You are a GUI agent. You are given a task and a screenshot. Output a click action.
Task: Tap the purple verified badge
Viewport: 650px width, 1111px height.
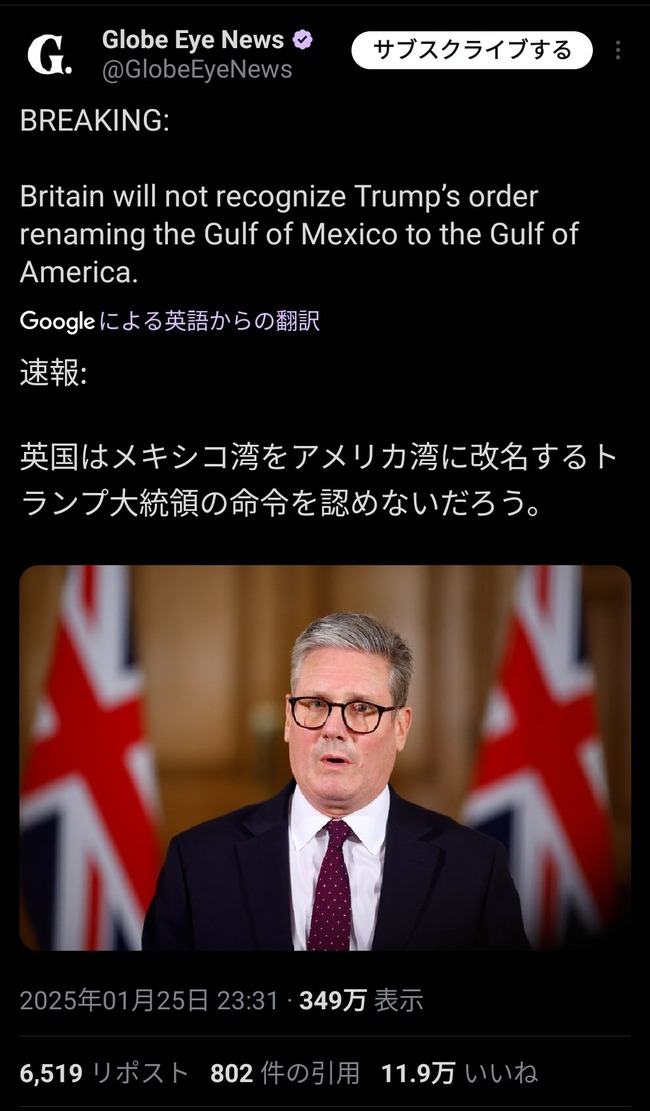click(303, 40)
